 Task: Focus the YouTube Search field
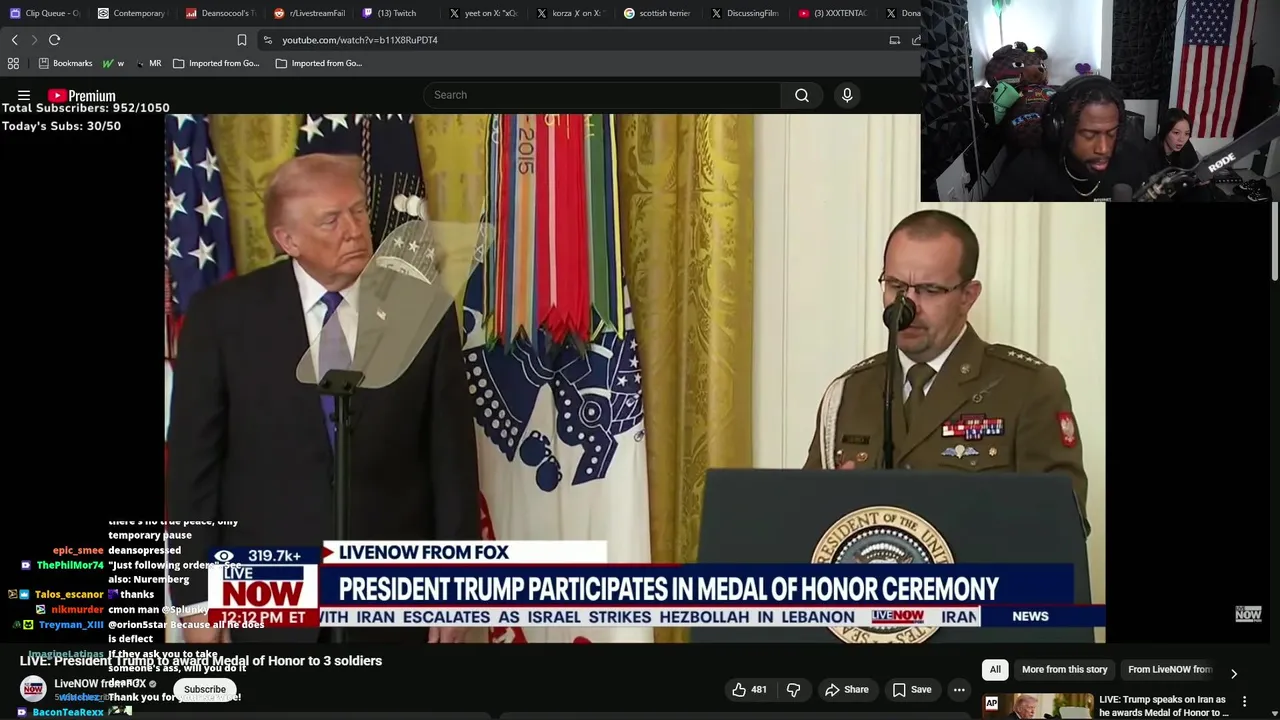[x=602, y=95]
